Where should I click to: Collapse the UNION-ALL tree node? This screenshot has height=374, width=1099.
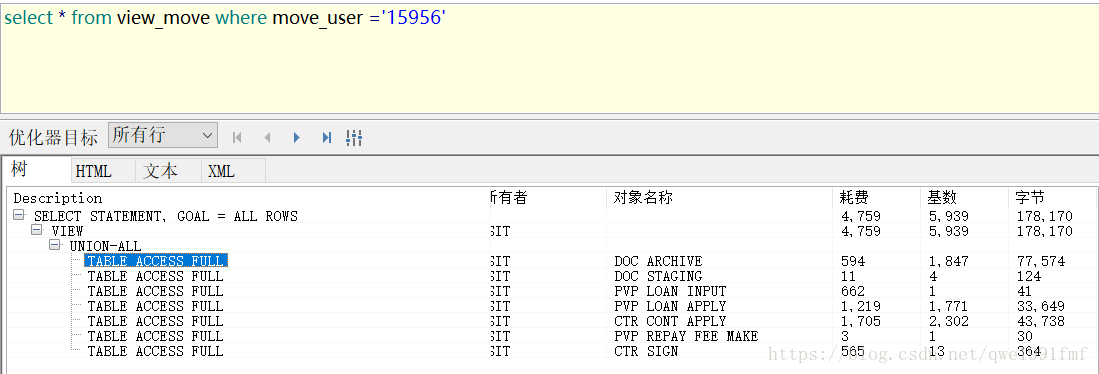54,245
